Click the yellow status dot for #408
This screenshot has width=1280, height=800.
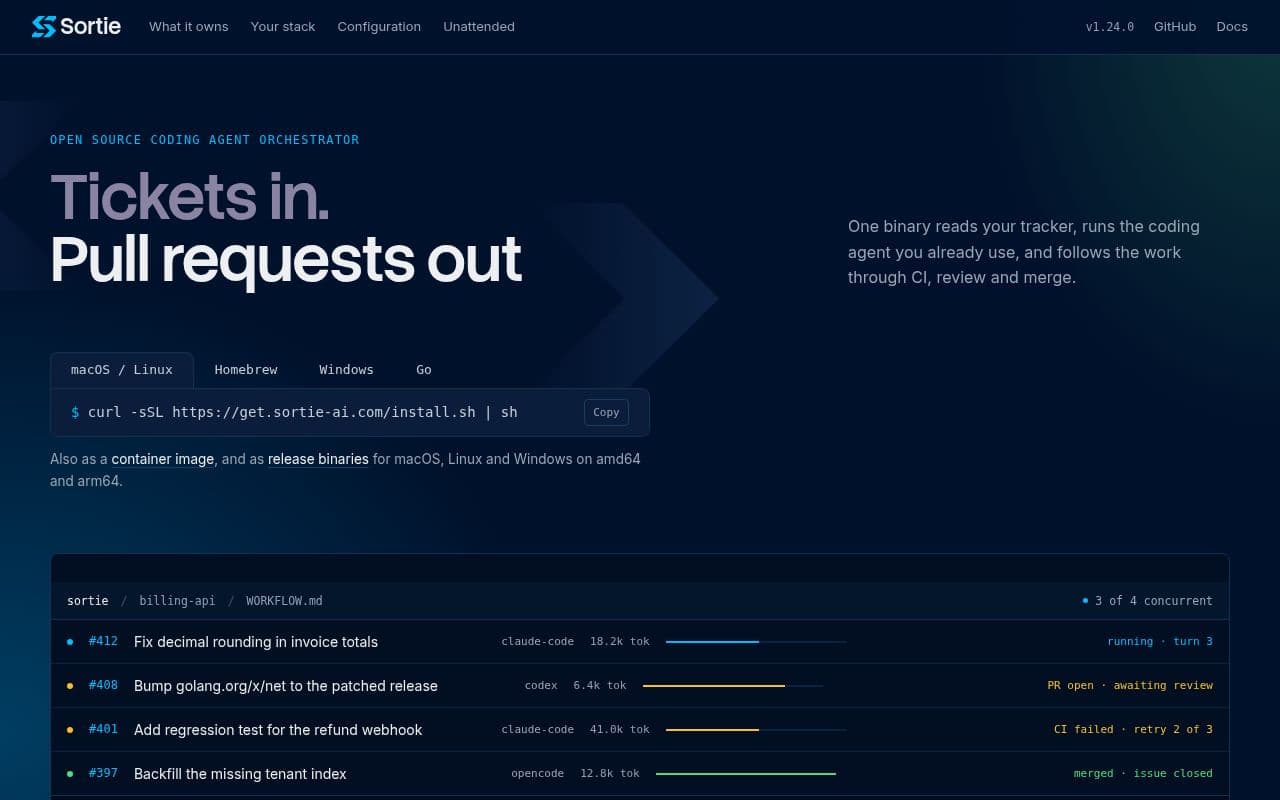tap(70, 686)
